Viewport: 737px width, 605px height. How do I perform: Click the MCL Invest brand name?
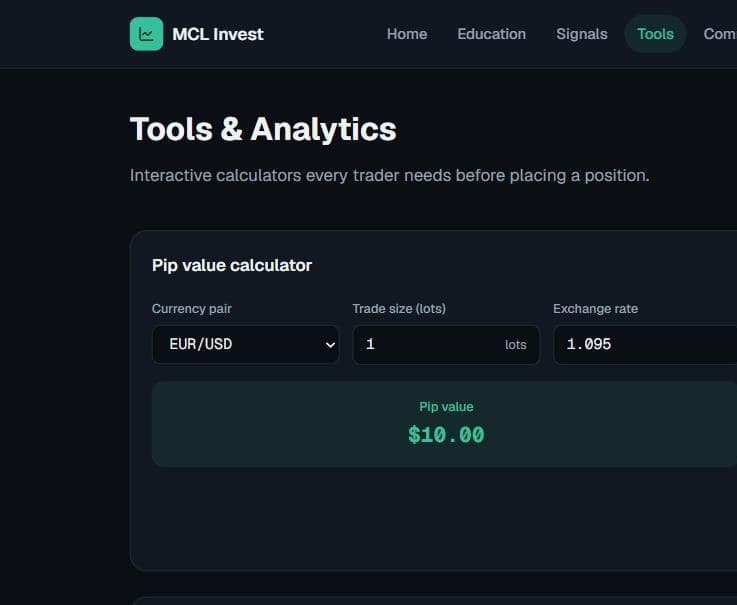click(x=218, y=34)
